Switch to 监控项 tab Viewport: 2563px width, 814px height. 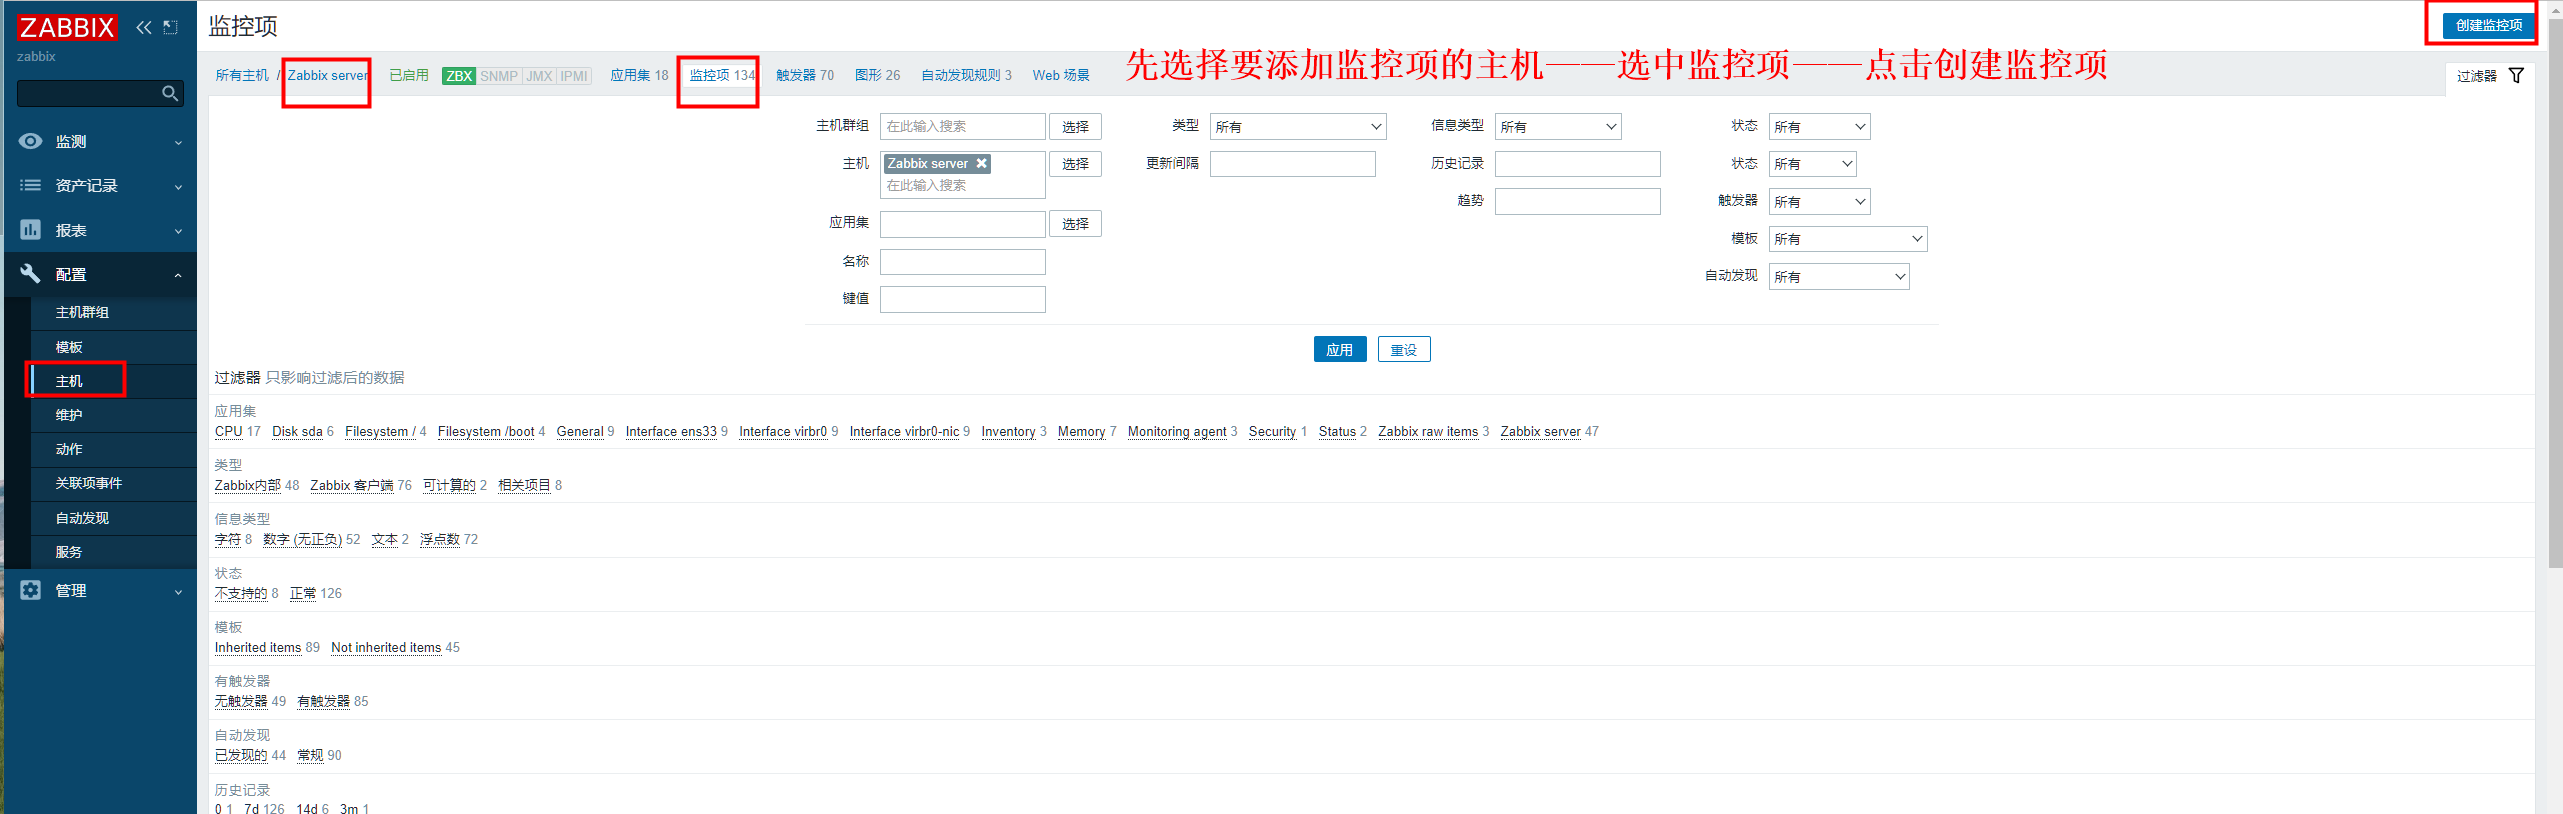(x=722, y=75)
